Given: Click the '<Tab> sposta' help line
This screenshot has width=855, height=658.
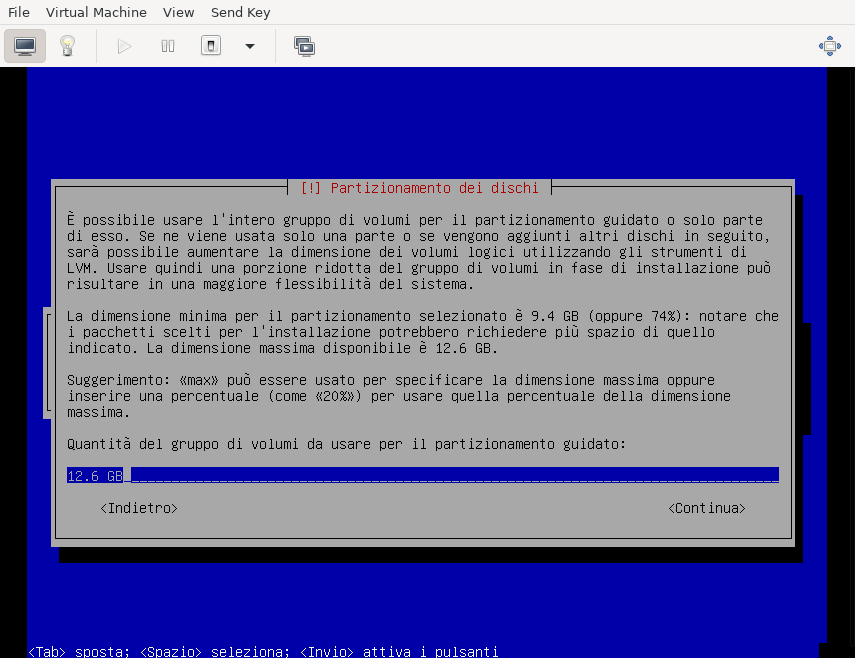Looking at the screenshot, I should coord(263,651).
